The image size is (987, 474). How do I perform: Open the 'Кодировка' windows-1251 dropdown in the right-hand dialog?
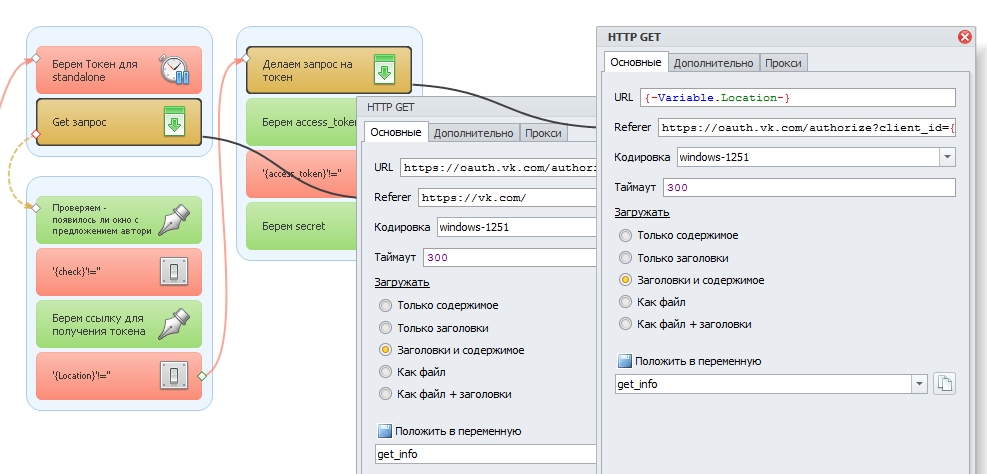(946, 157)
